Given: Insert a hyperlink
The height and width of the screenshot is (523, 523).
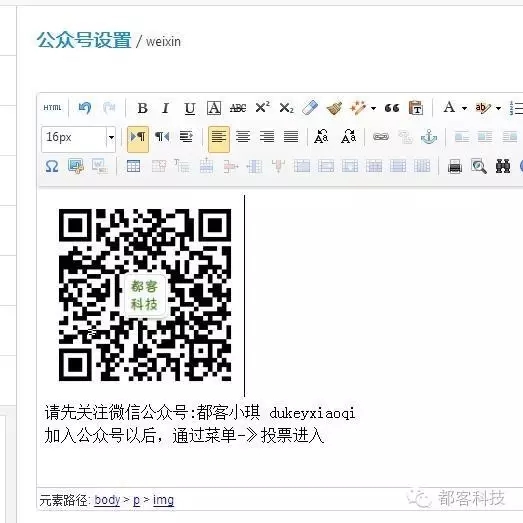Looking at the screenshot, I should coord(381,137).
